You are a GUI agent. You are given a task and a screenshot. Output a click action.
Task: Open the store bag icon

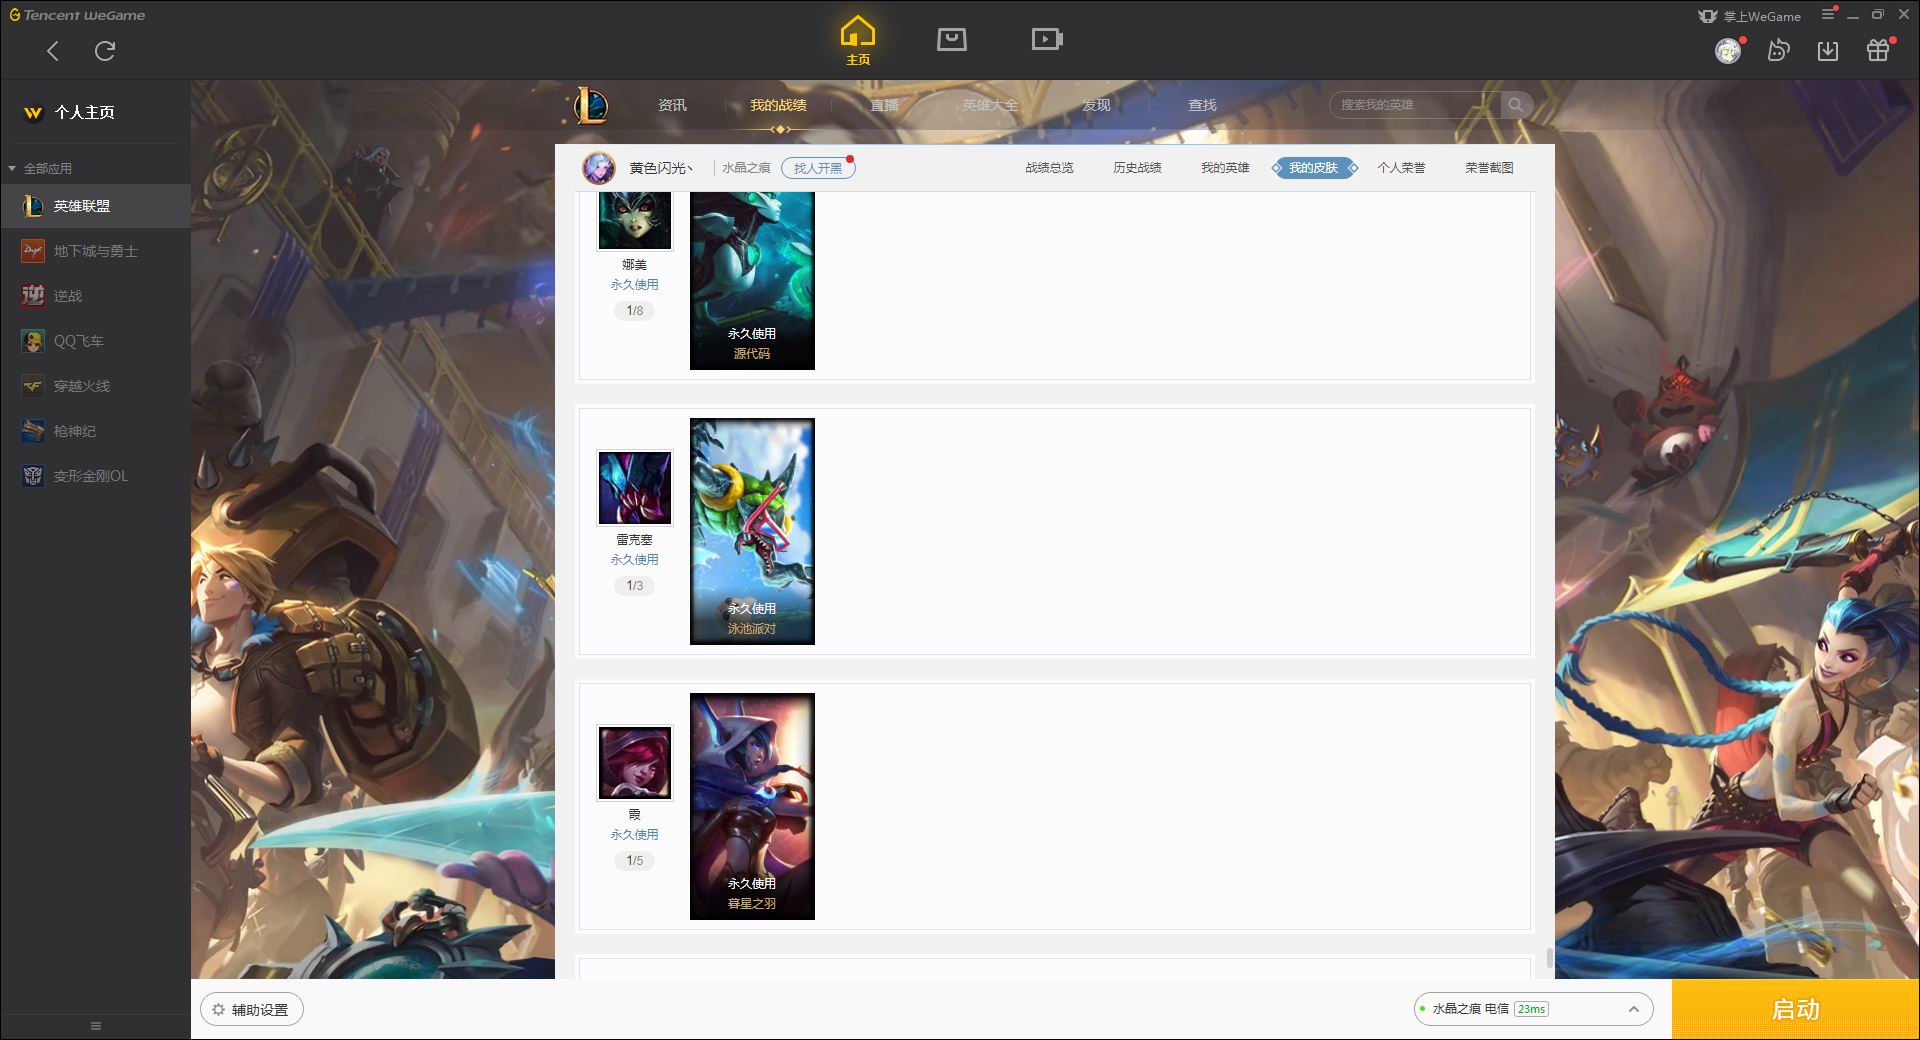tap(952, 40)
